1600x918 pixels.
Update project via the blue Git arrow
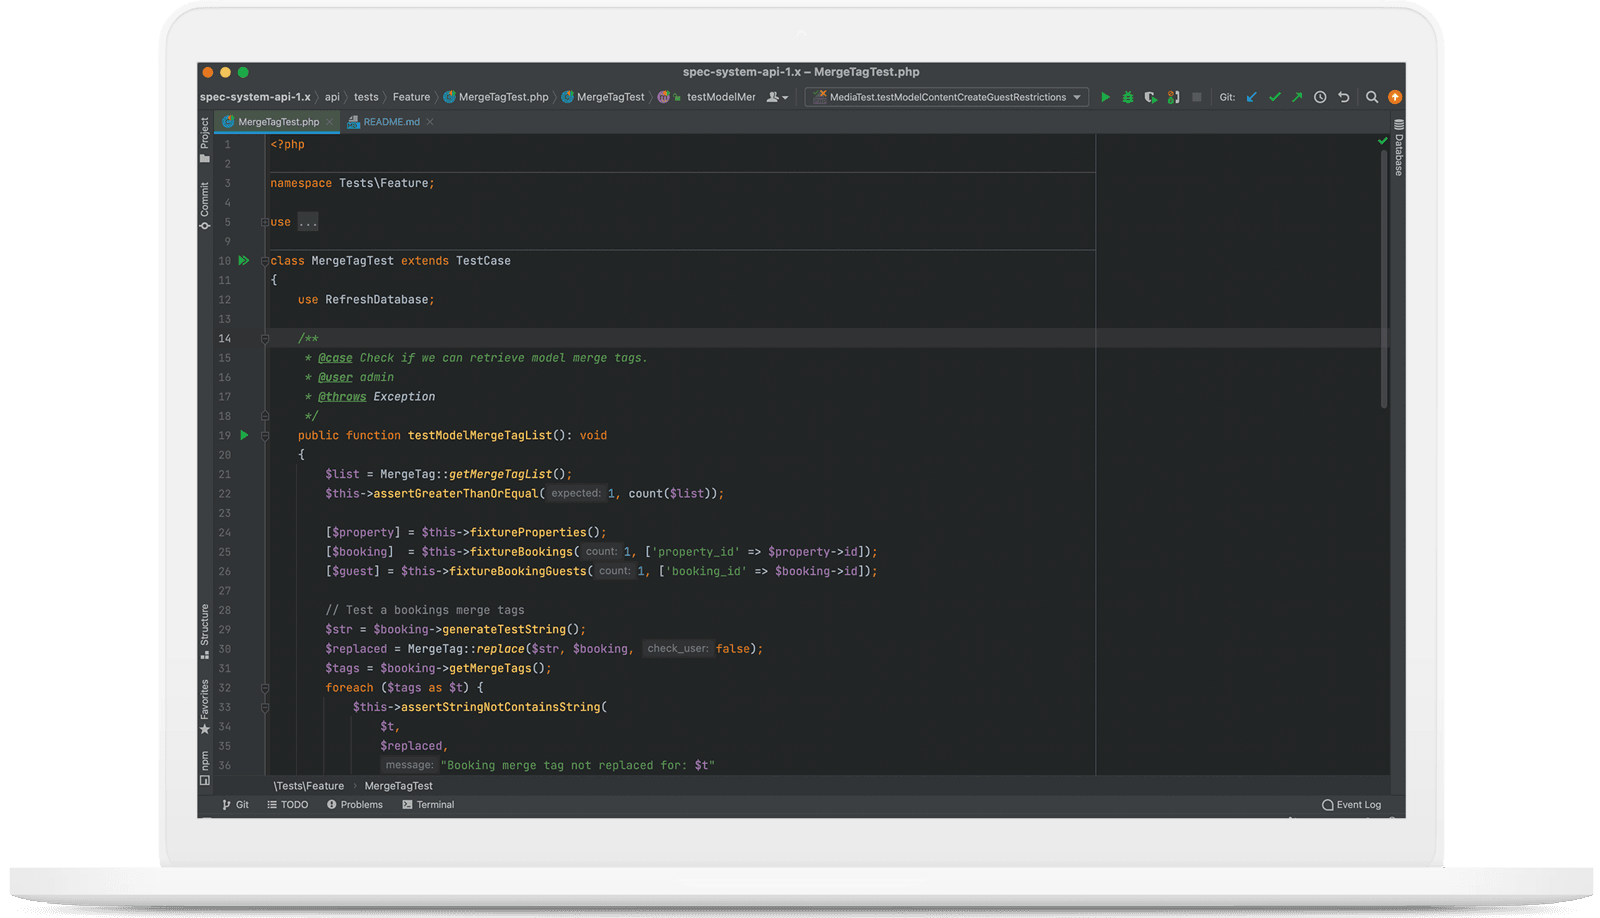coord(1251,97)
